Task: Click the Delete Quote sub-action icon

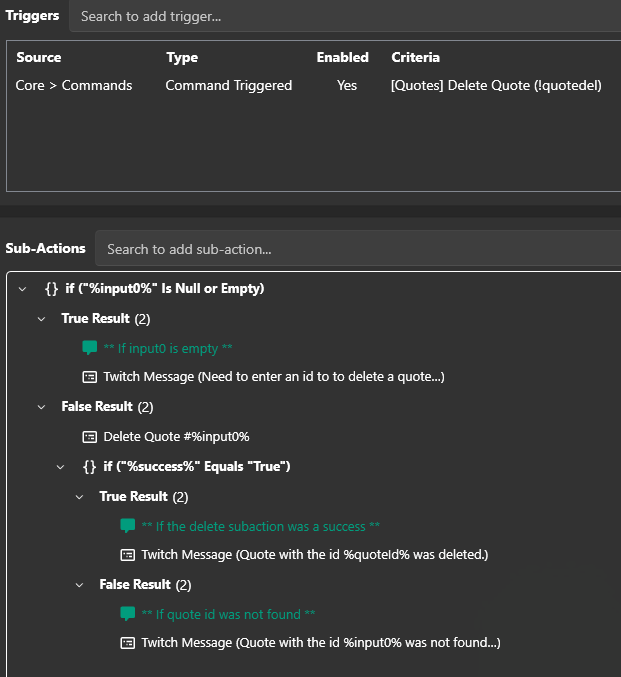Action: (90, 437)
